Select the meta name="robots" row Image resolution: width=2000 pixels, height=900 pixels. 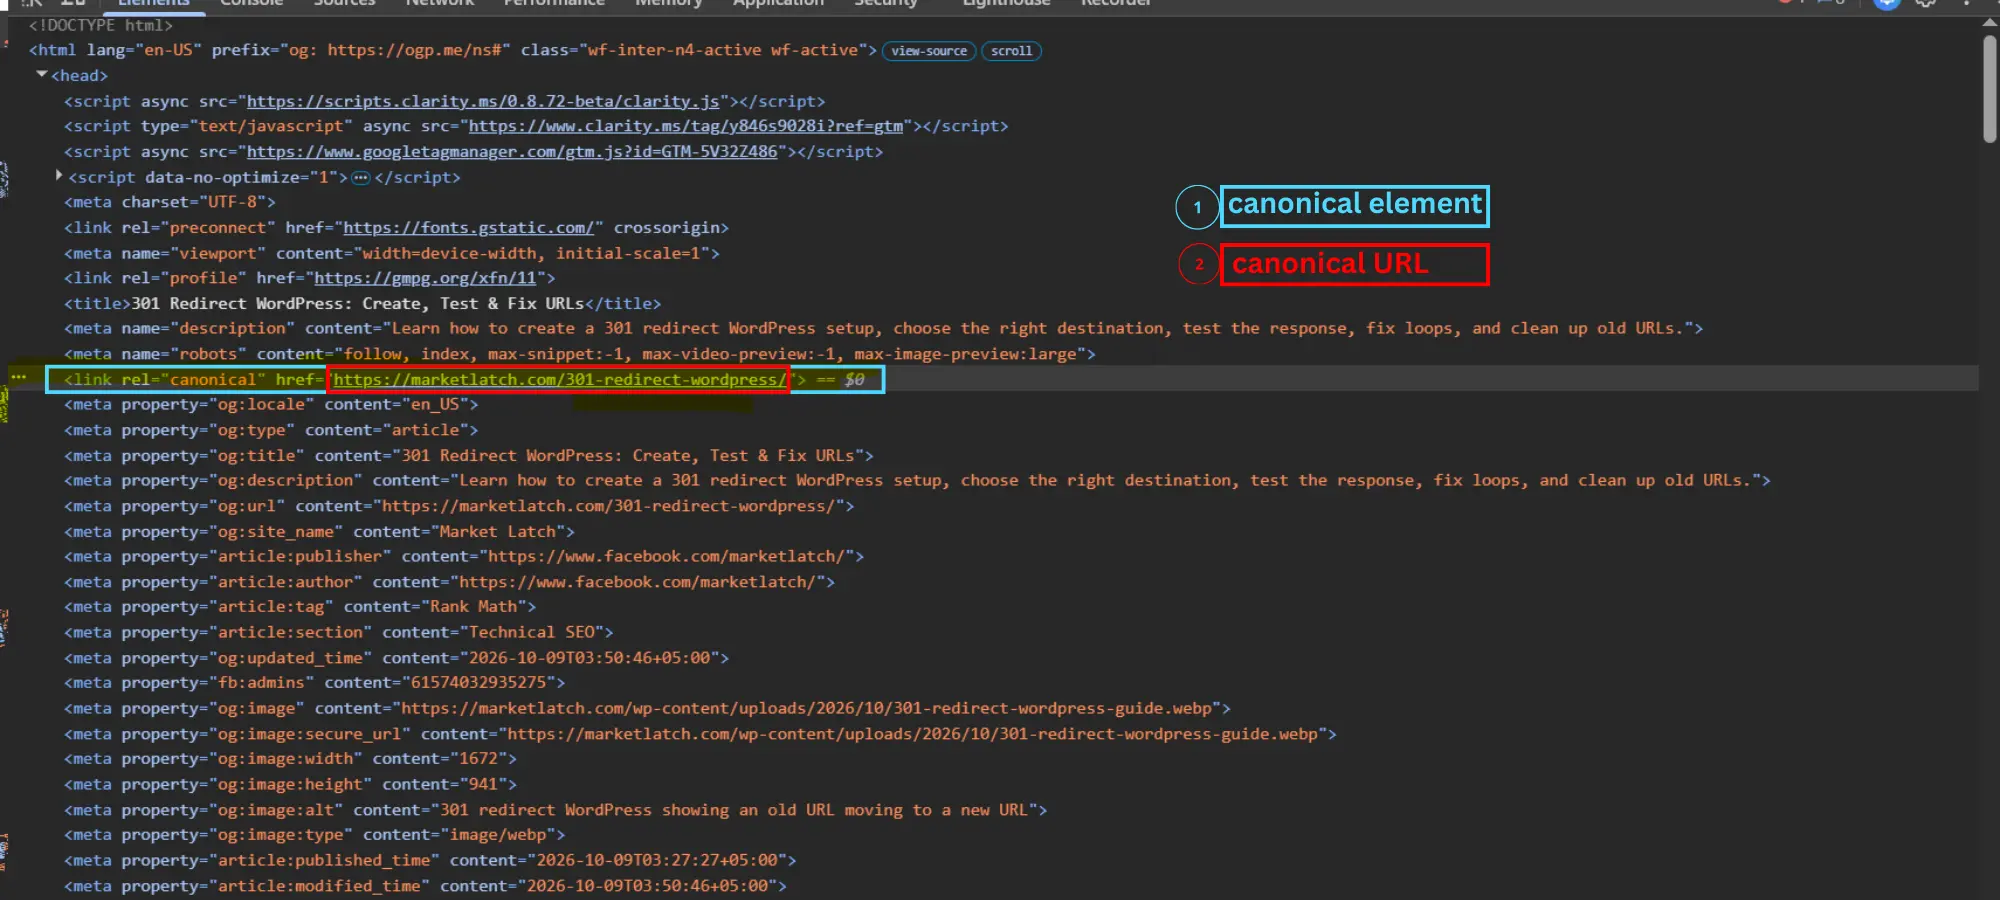tap(580, 354)
